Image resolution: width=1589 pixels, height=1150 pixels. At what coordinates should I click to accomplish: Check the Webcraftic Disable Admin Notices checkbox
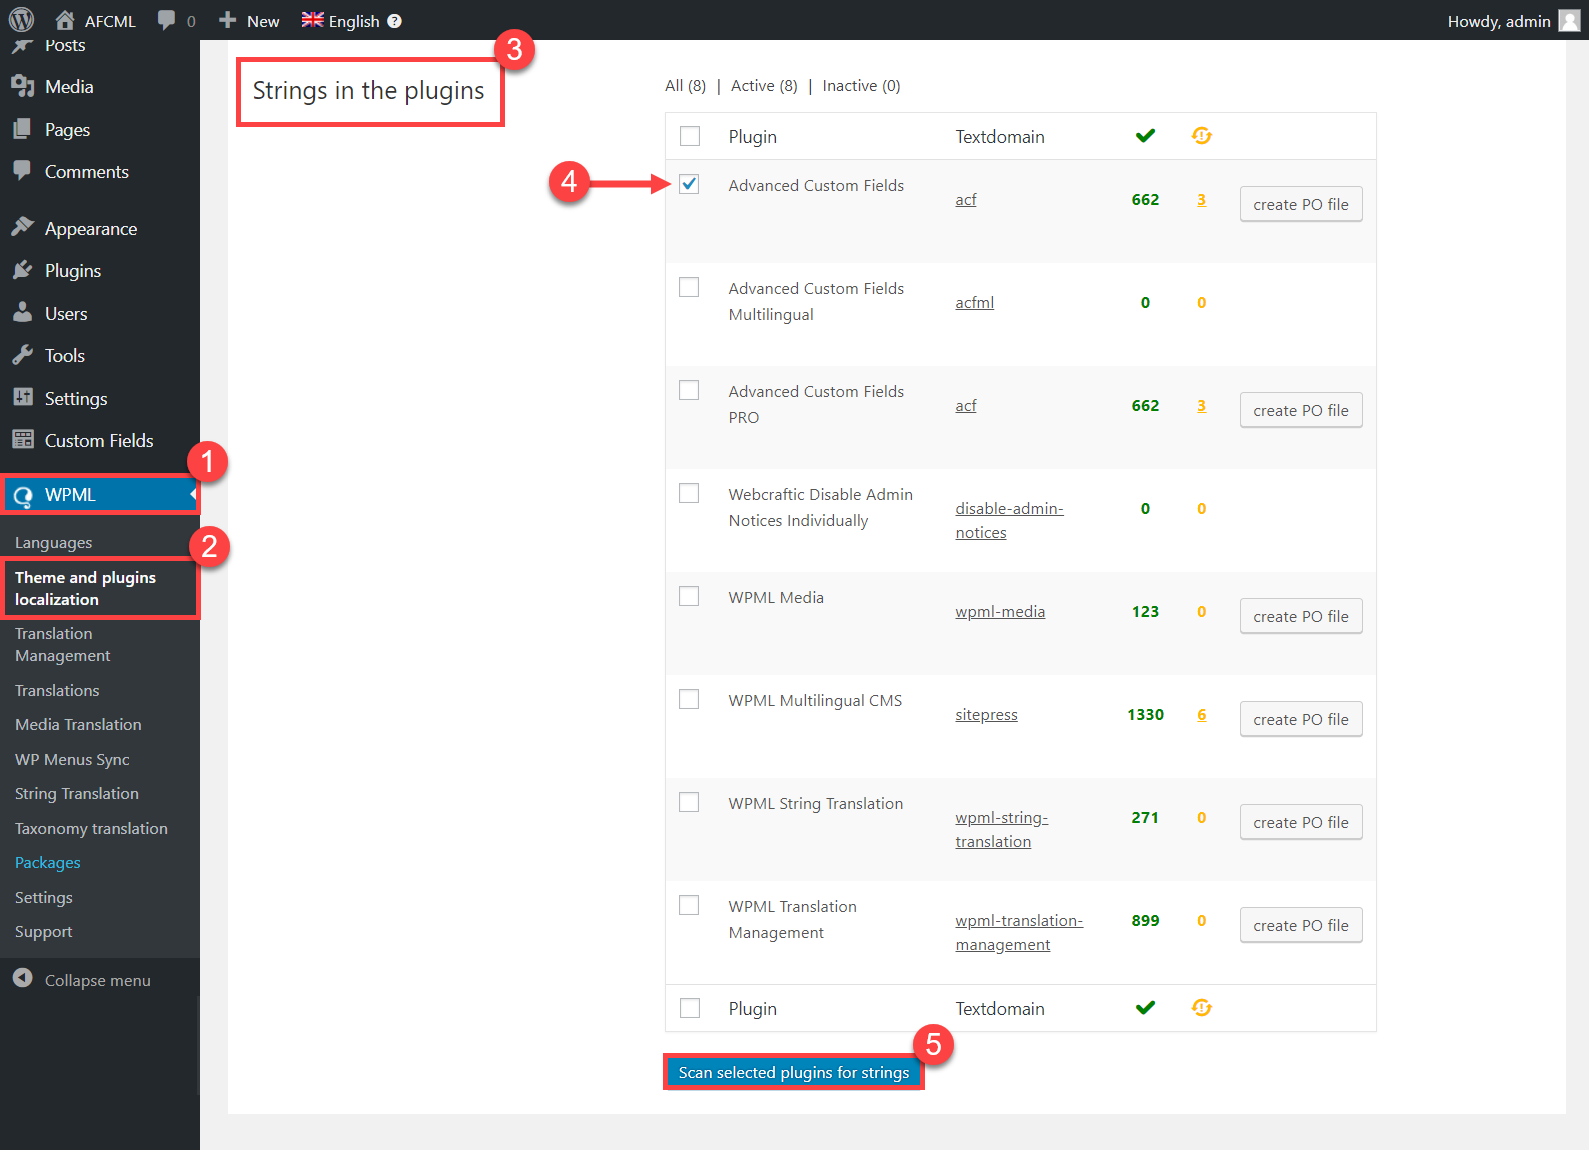tap(689, 493)
